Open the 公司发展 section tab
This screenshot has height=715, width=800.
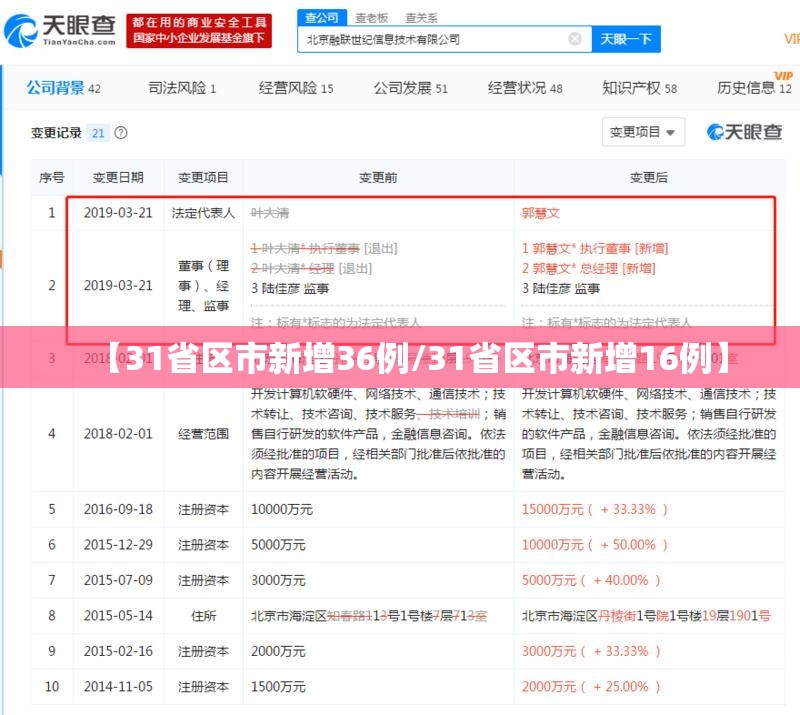(x=411, y=88)
